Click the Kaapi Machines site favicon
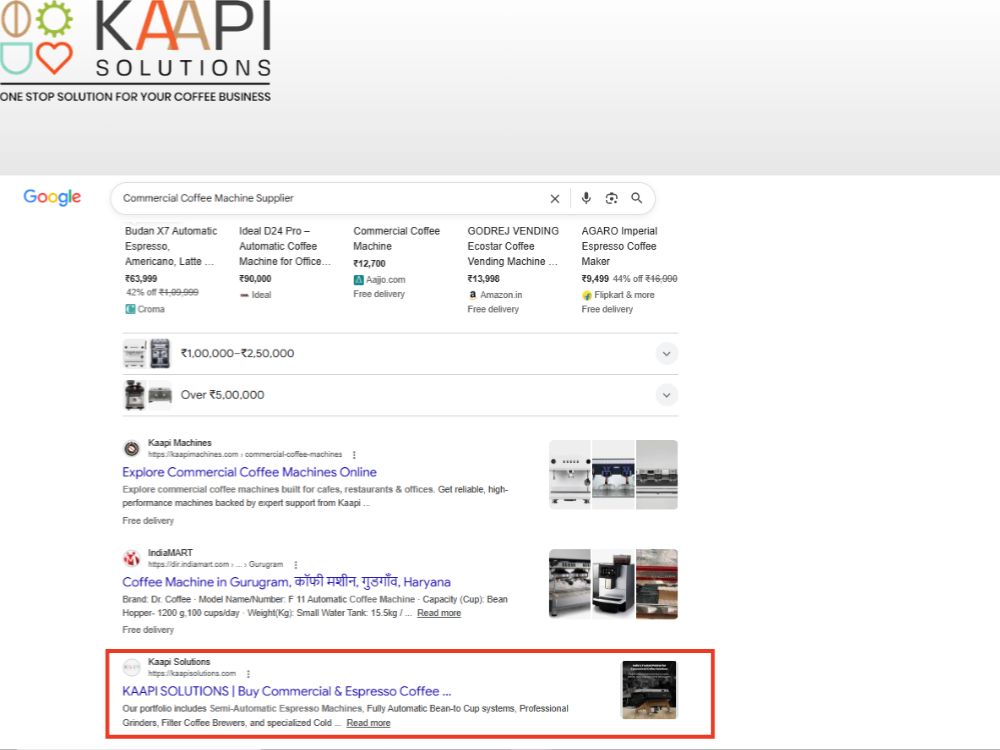 (131, 448)
